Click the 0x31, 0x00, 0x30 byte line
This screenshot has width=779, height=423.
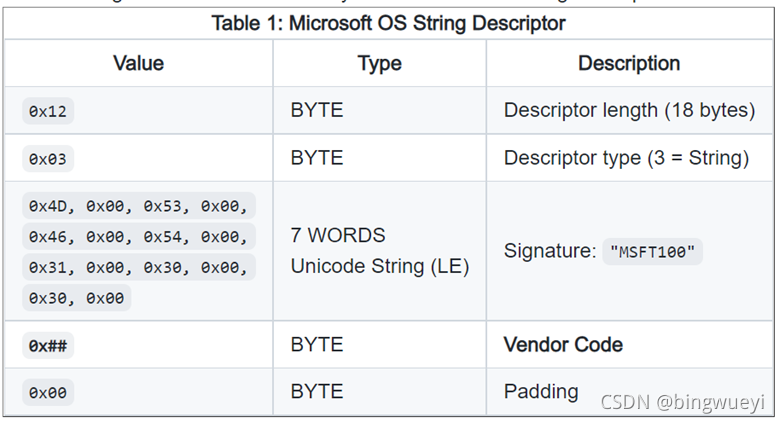point(138,267)
